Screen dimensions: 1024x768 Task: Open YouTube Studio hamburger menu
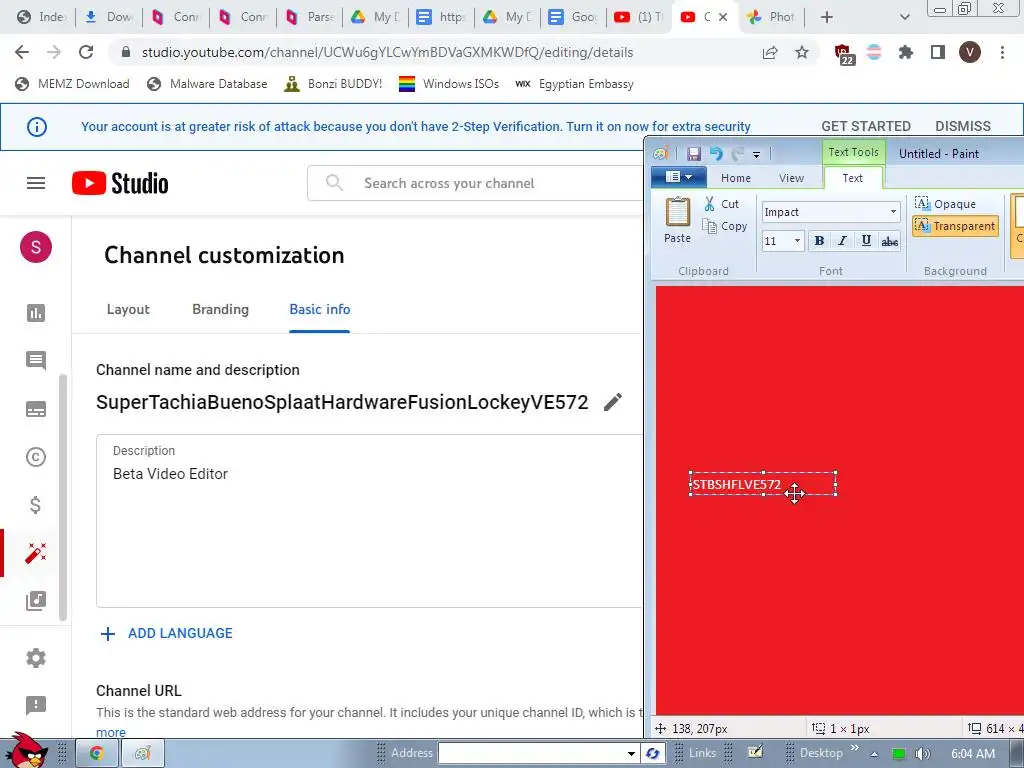click(36, 184)
